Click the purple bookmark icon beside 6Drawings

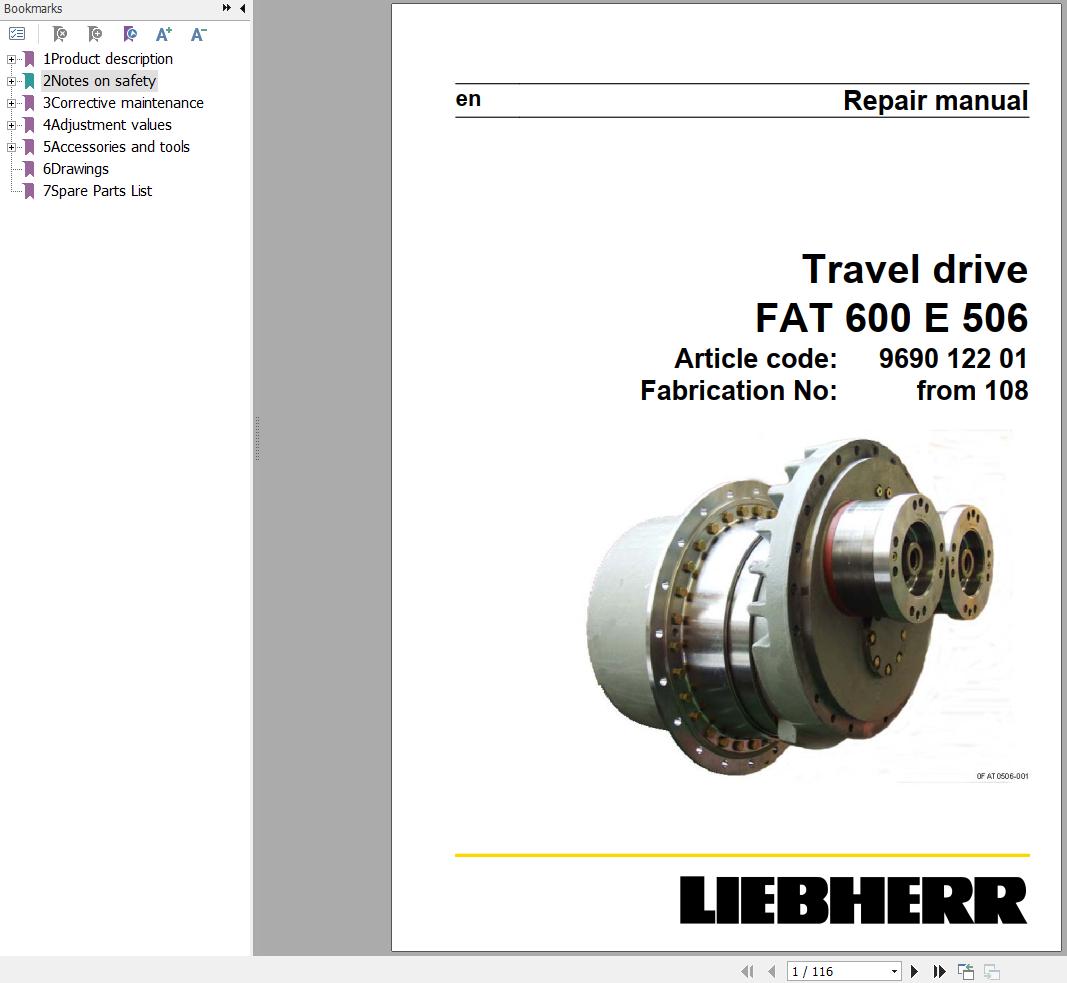(x=29, y=169)
